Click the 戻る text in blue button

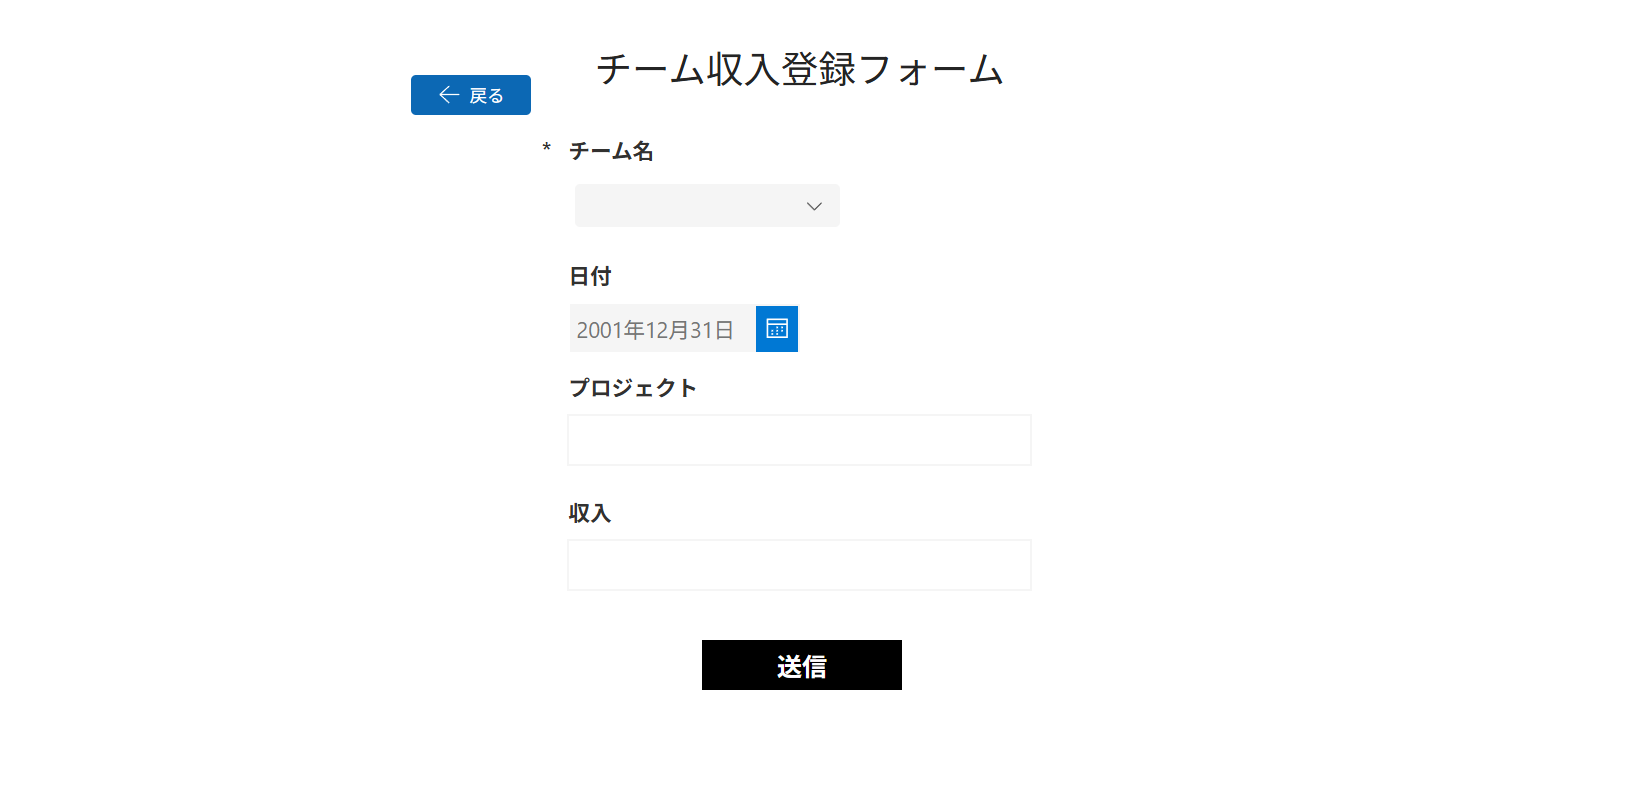[x=486, y=96]
